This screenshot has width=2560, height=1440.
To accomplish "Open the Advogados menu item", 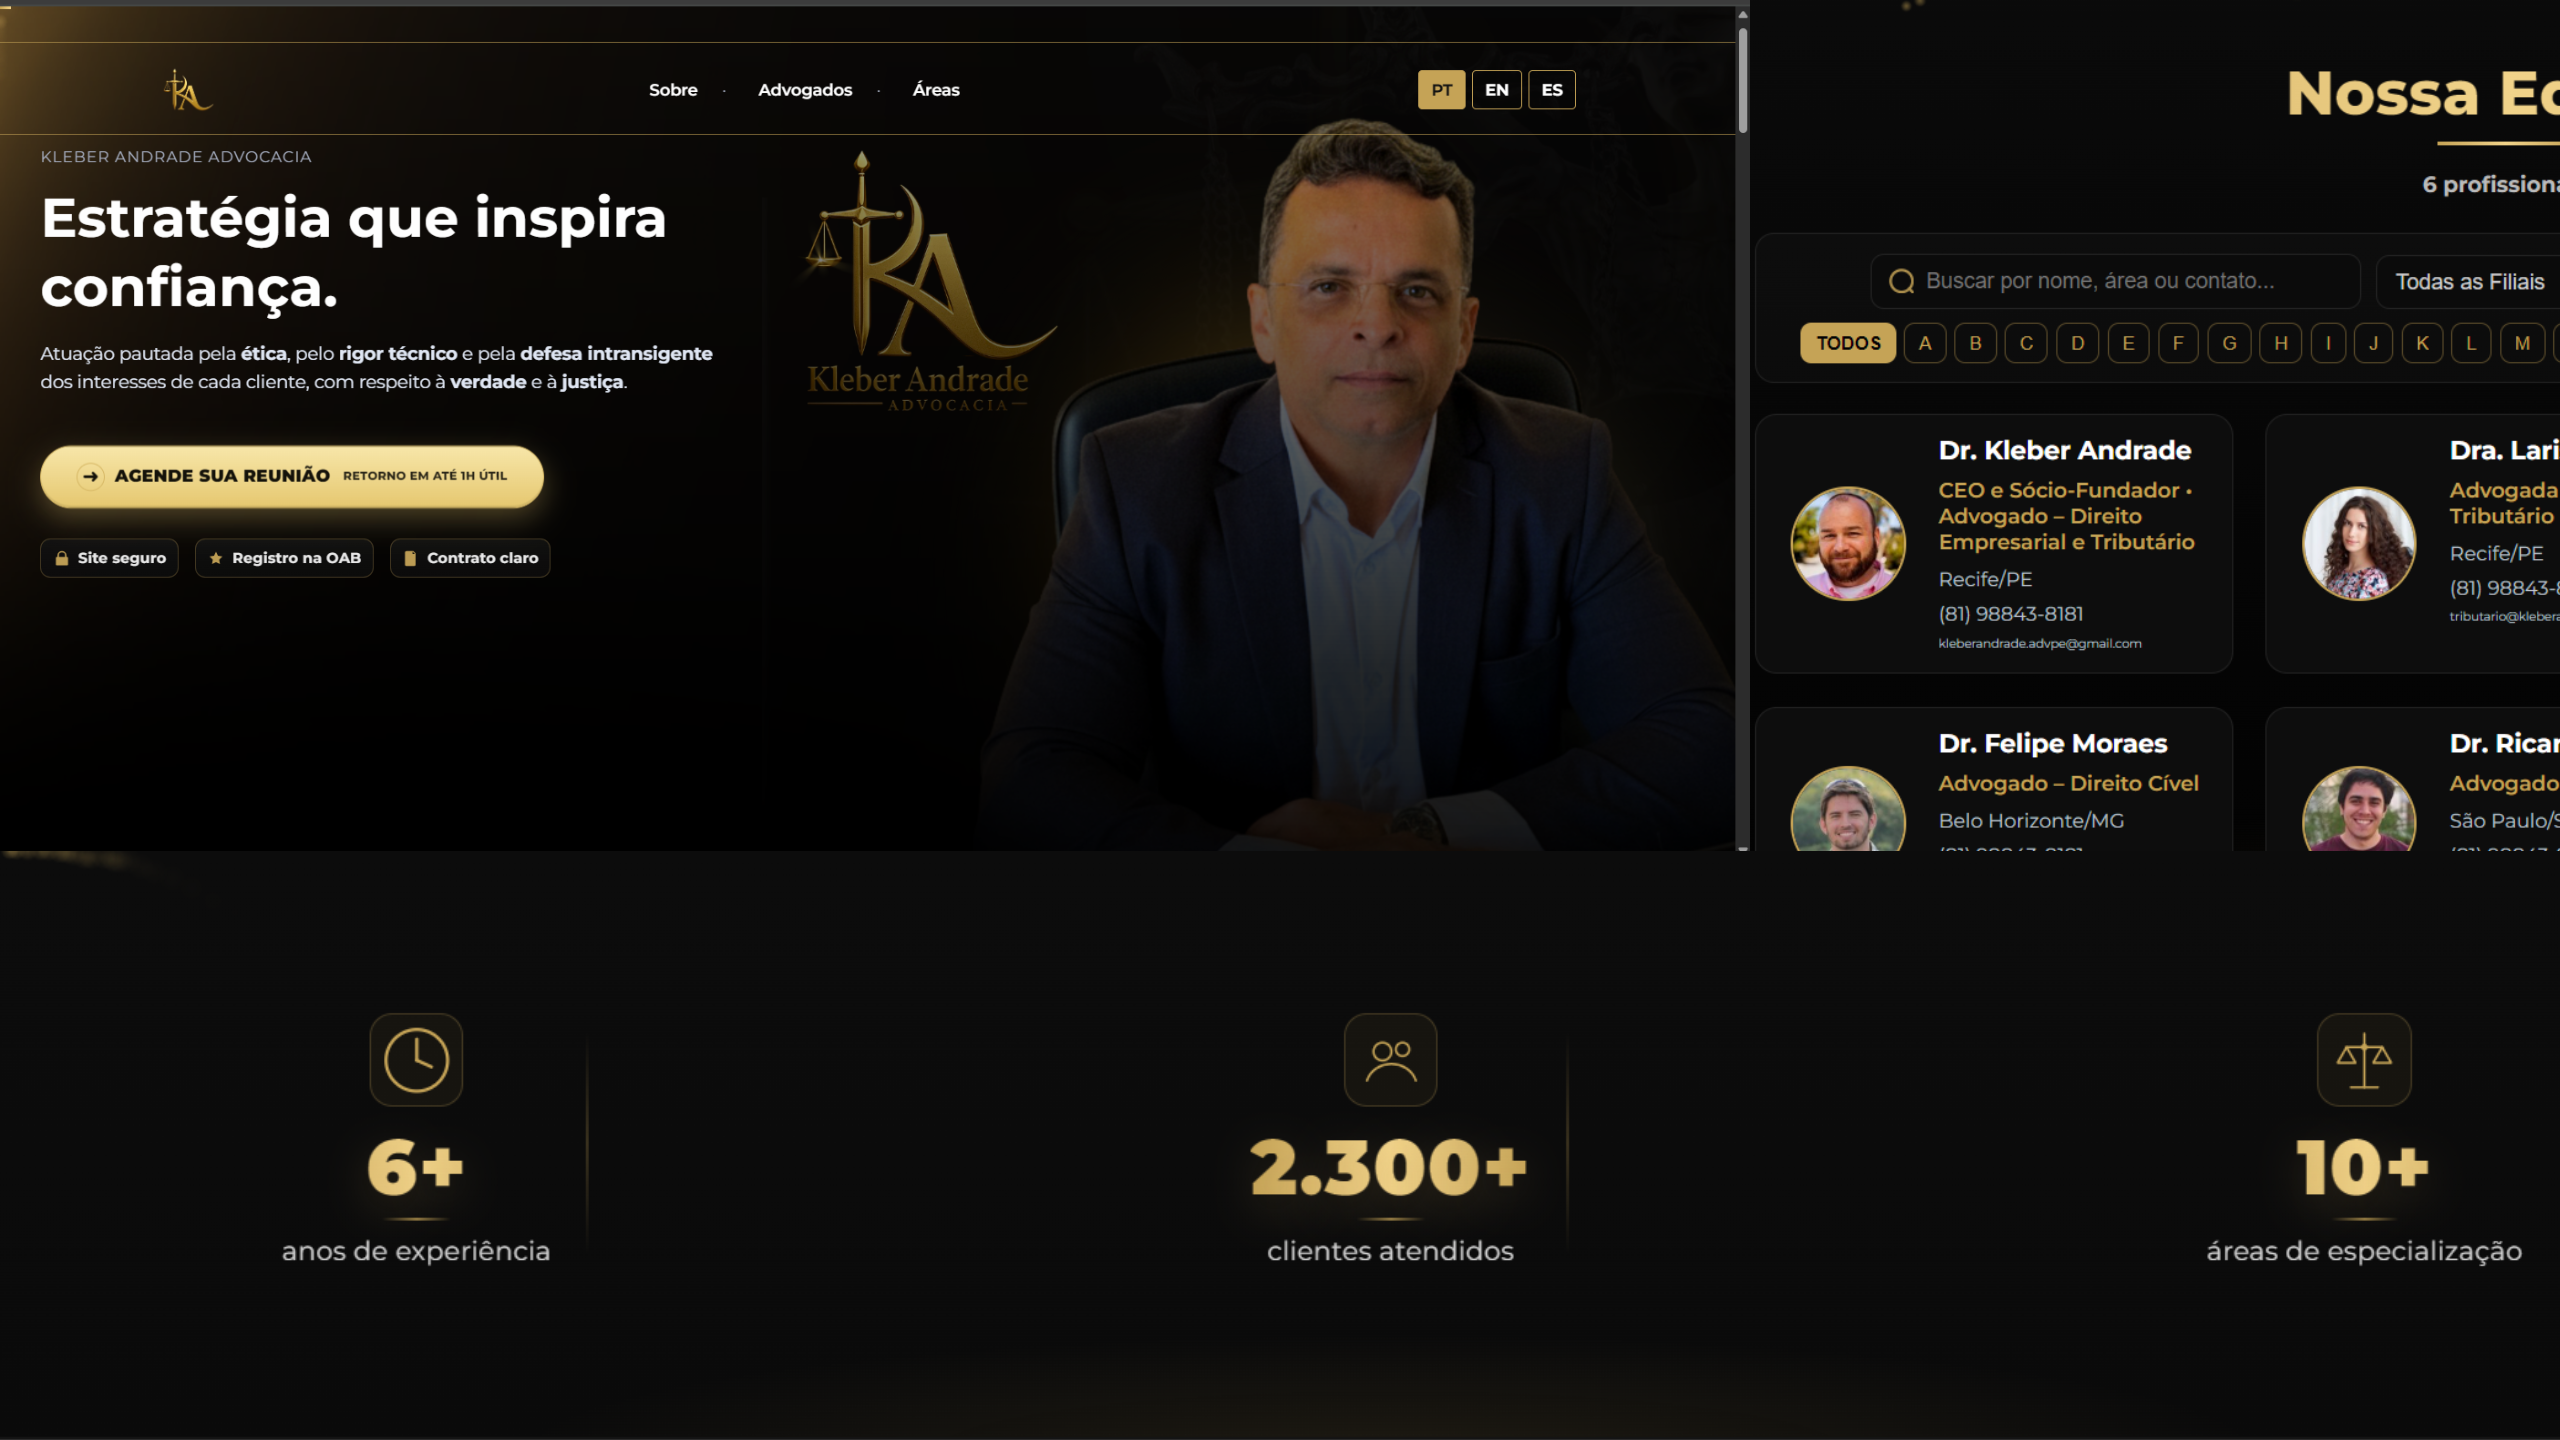I will 805,90.
